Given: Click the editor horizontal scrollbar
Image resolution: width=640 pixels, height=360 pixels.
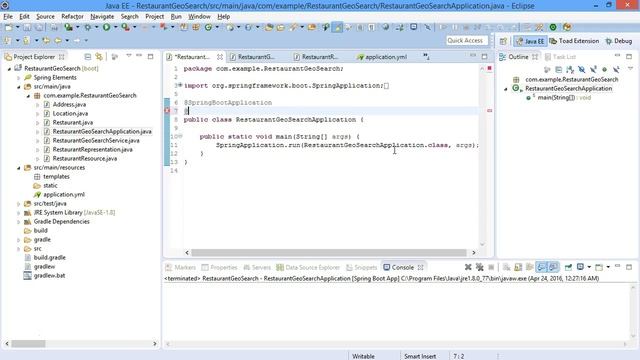Looking at the screenshot, I should coord(329,253).
